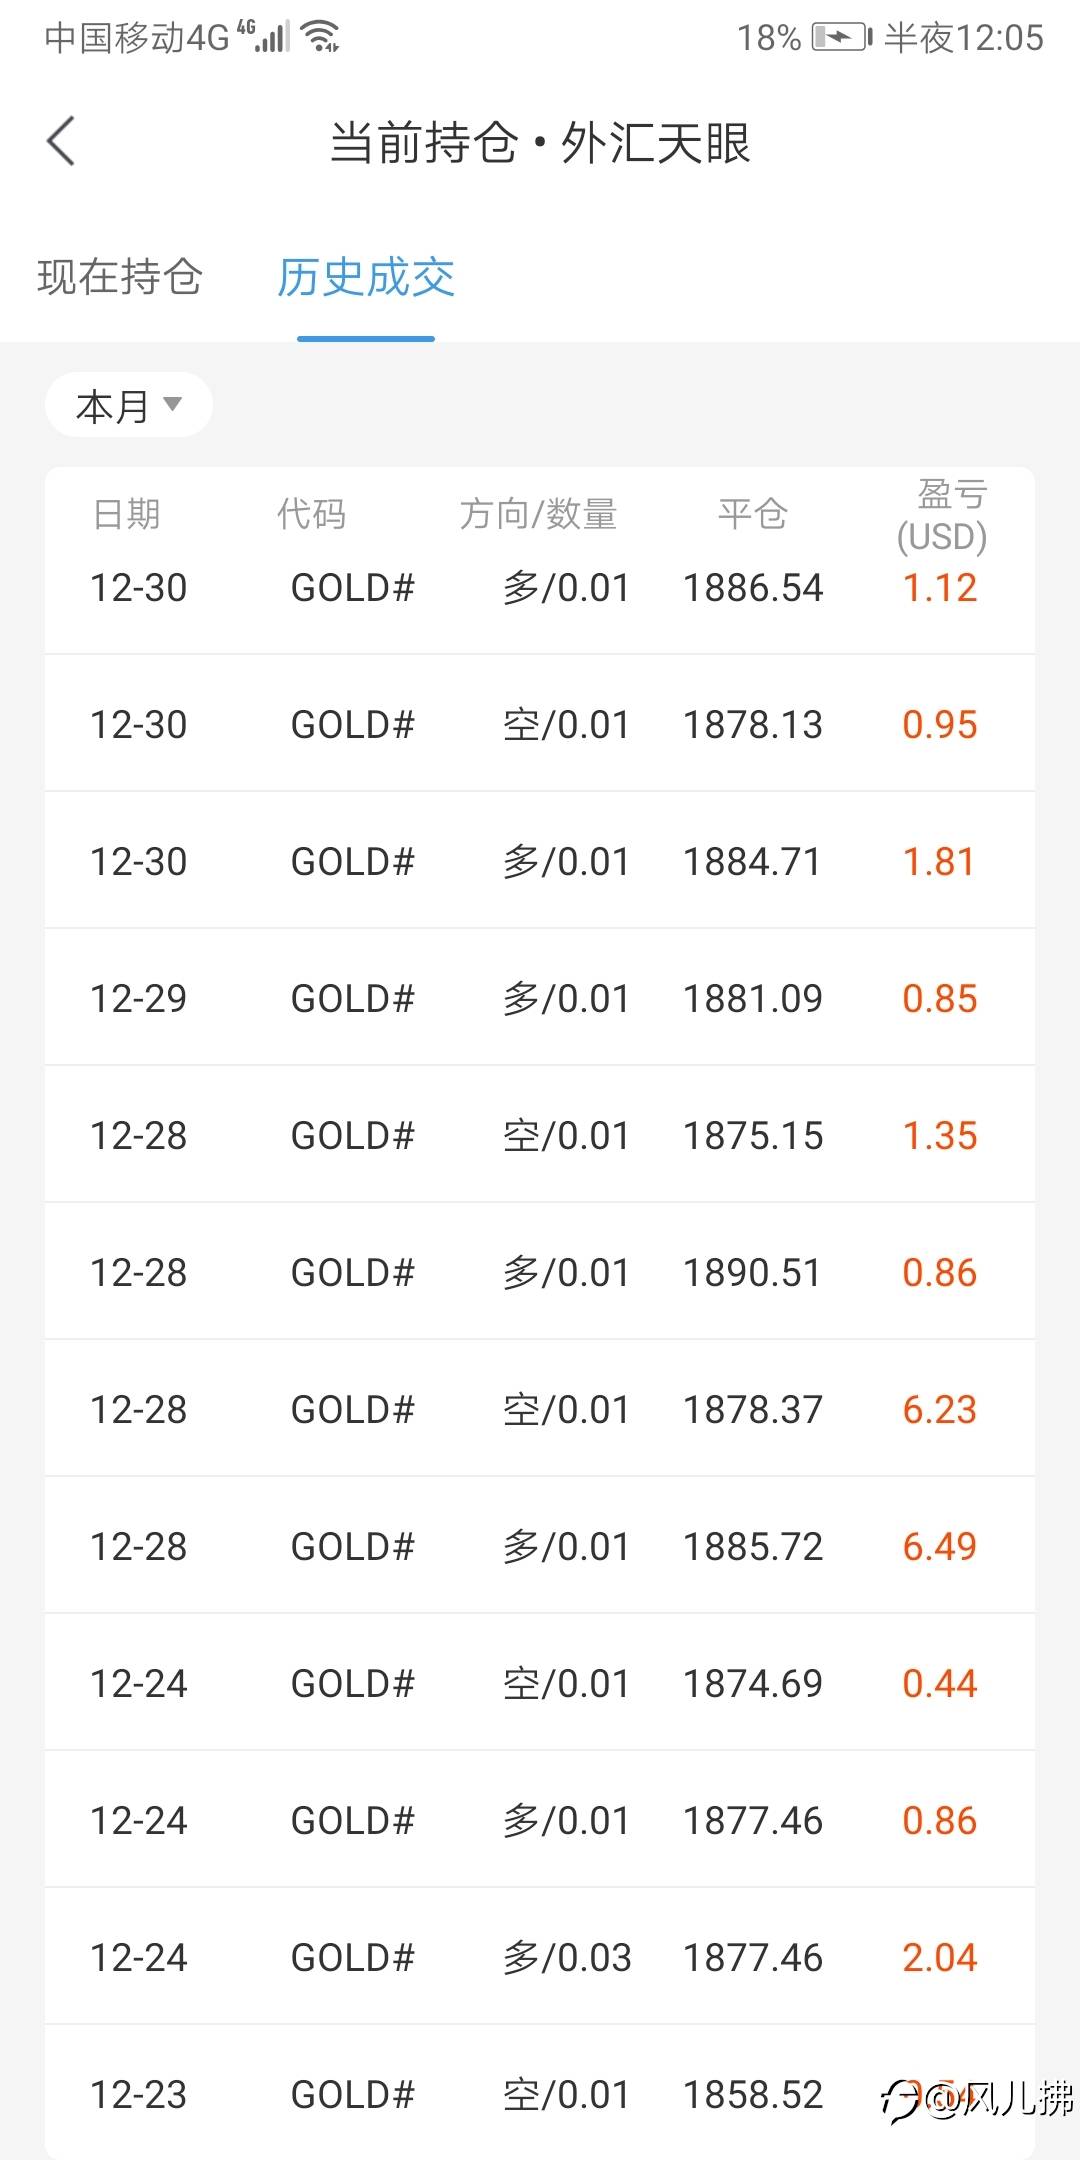The image size is (1080, 2160).
Task: Open the 12-30 trade closed at 1886.54
Action: [540, 588]
